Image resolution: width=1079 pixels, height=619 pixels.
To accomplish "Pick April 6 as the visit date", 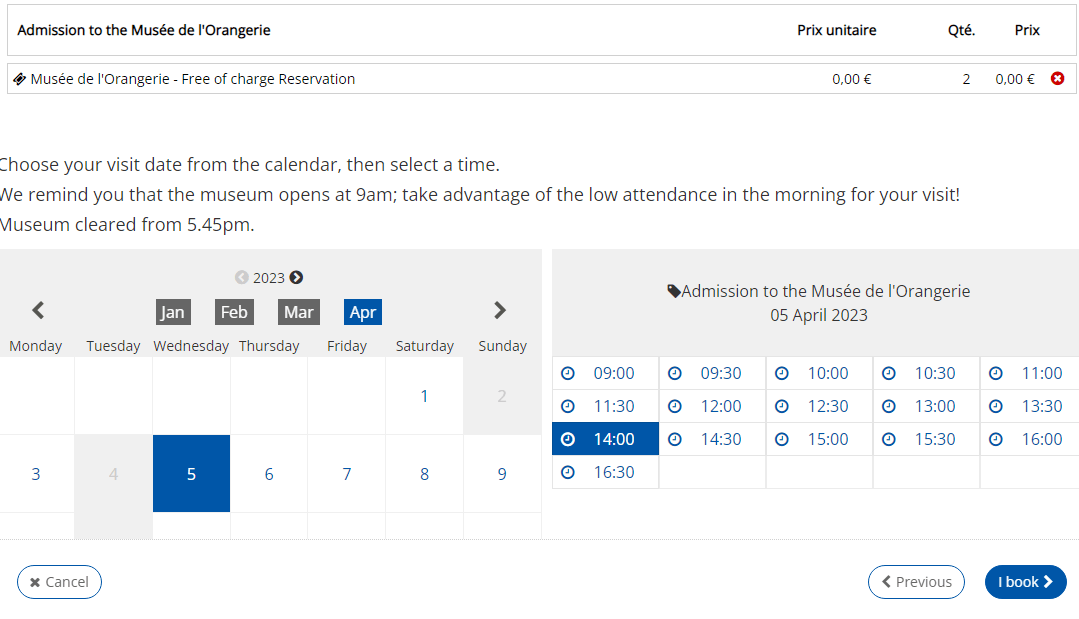I will (x=269, y=474).
